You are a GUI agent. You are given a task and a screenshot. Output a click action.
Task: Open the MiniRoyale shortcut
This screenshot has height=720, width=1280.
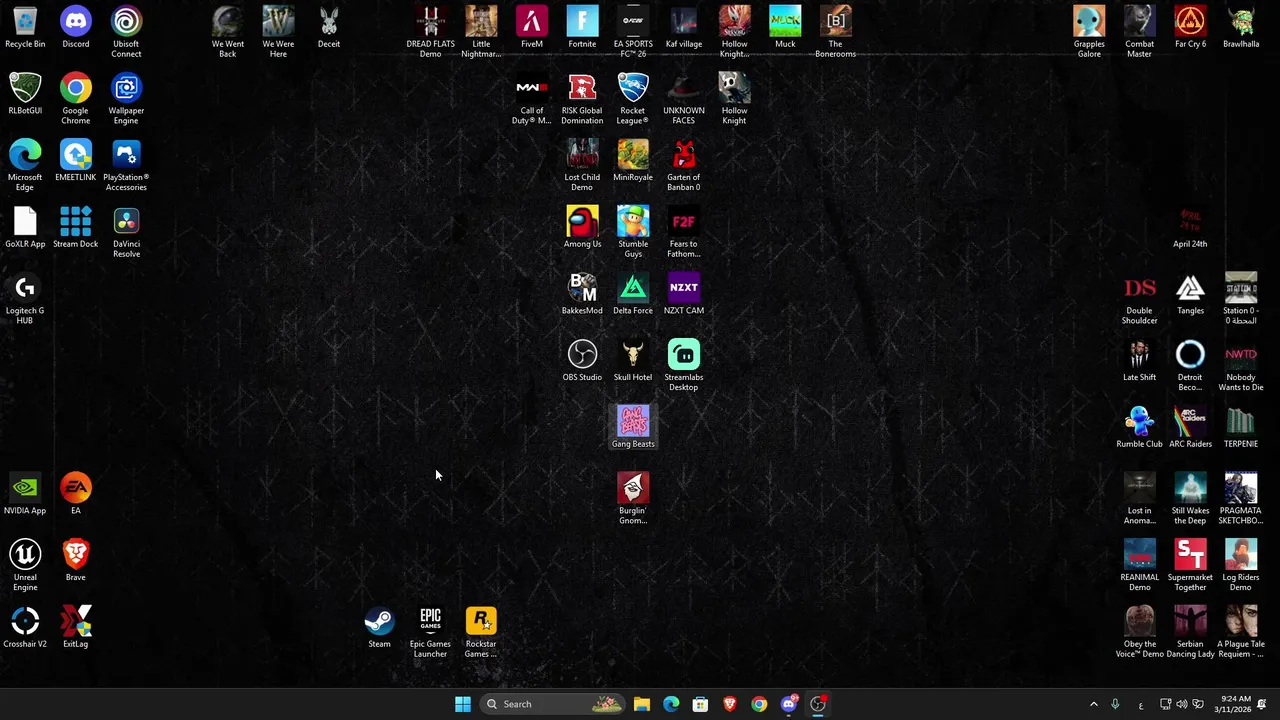(x=633, y=161)
